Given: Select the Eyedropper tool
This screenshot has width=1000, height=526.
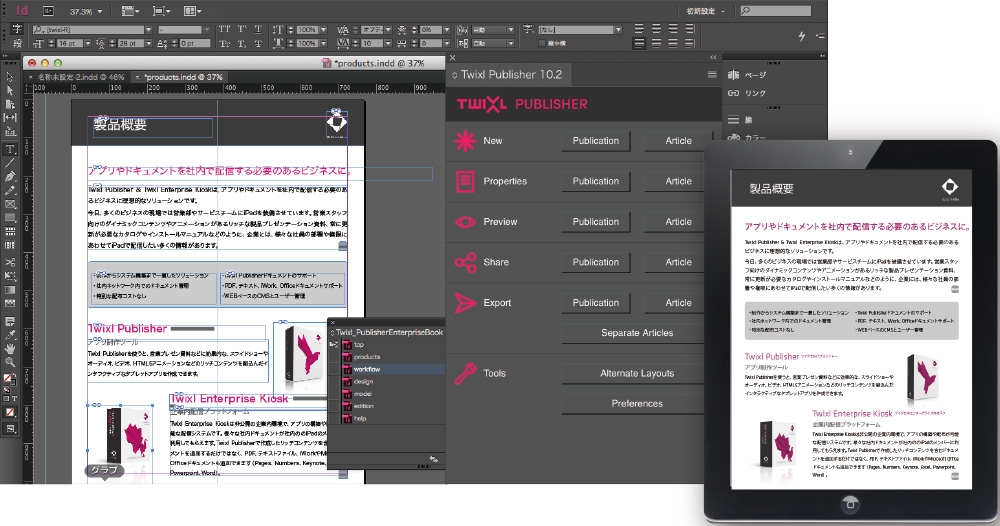Looking at the screenshot, I should click(10, 335).
